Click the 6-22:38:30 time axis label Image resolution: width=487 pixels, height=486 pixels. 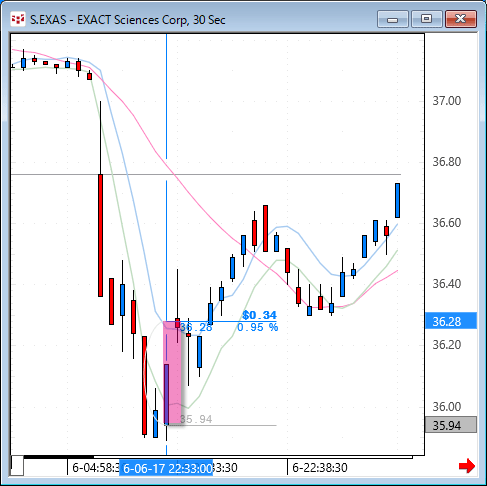point(320,468)
